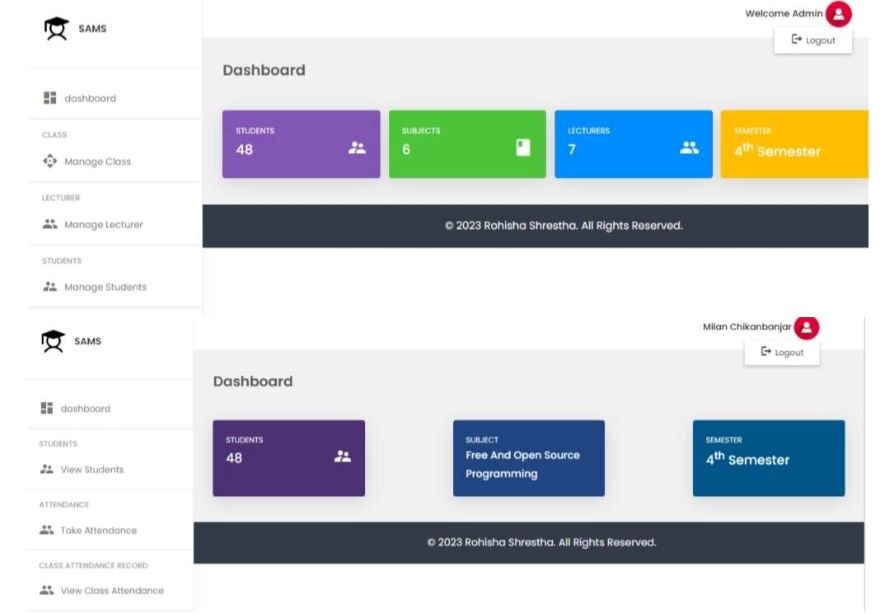This screenshot has height=614, width=890.
Task: Click the Manage Lecturer sidebar icon
Action: pos(50,224)
